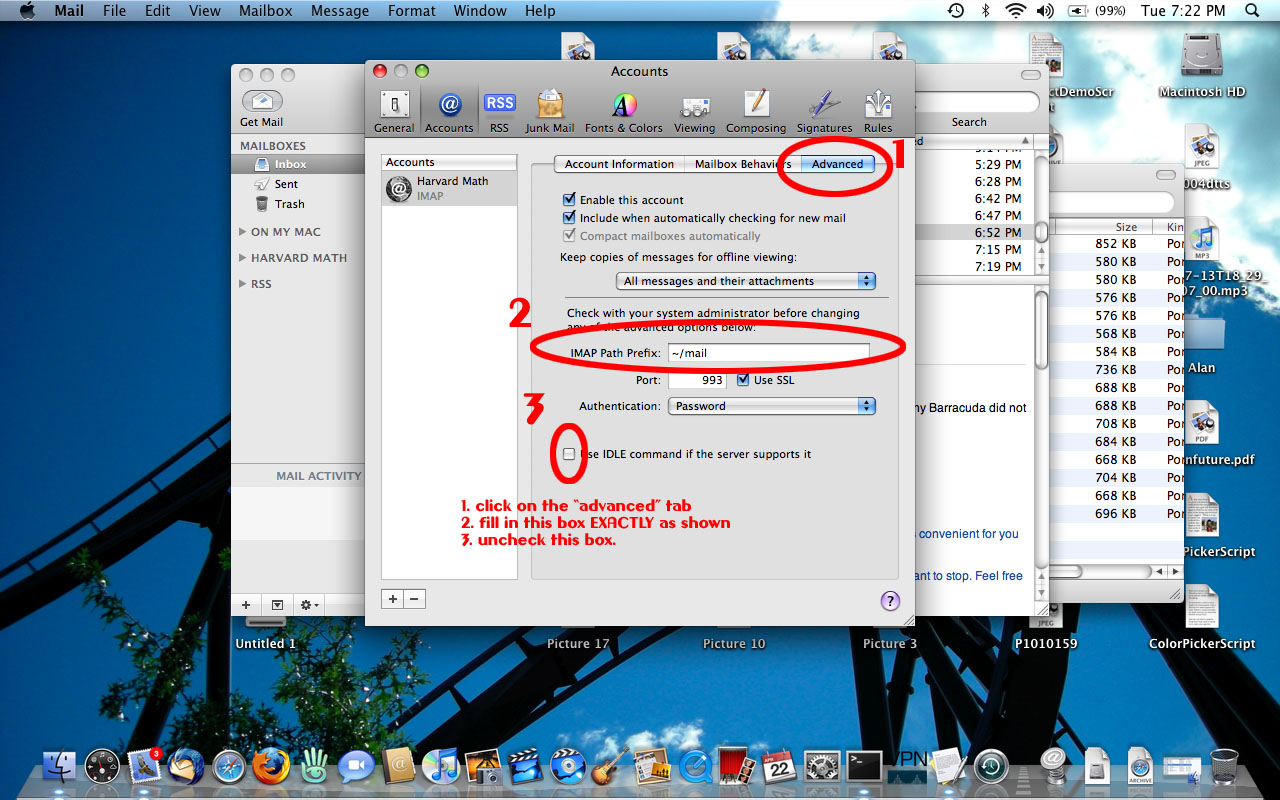Click the add account plus button
Viewport: 1280px width, 800px height.
pyautogui.click(x=393, y=599)
